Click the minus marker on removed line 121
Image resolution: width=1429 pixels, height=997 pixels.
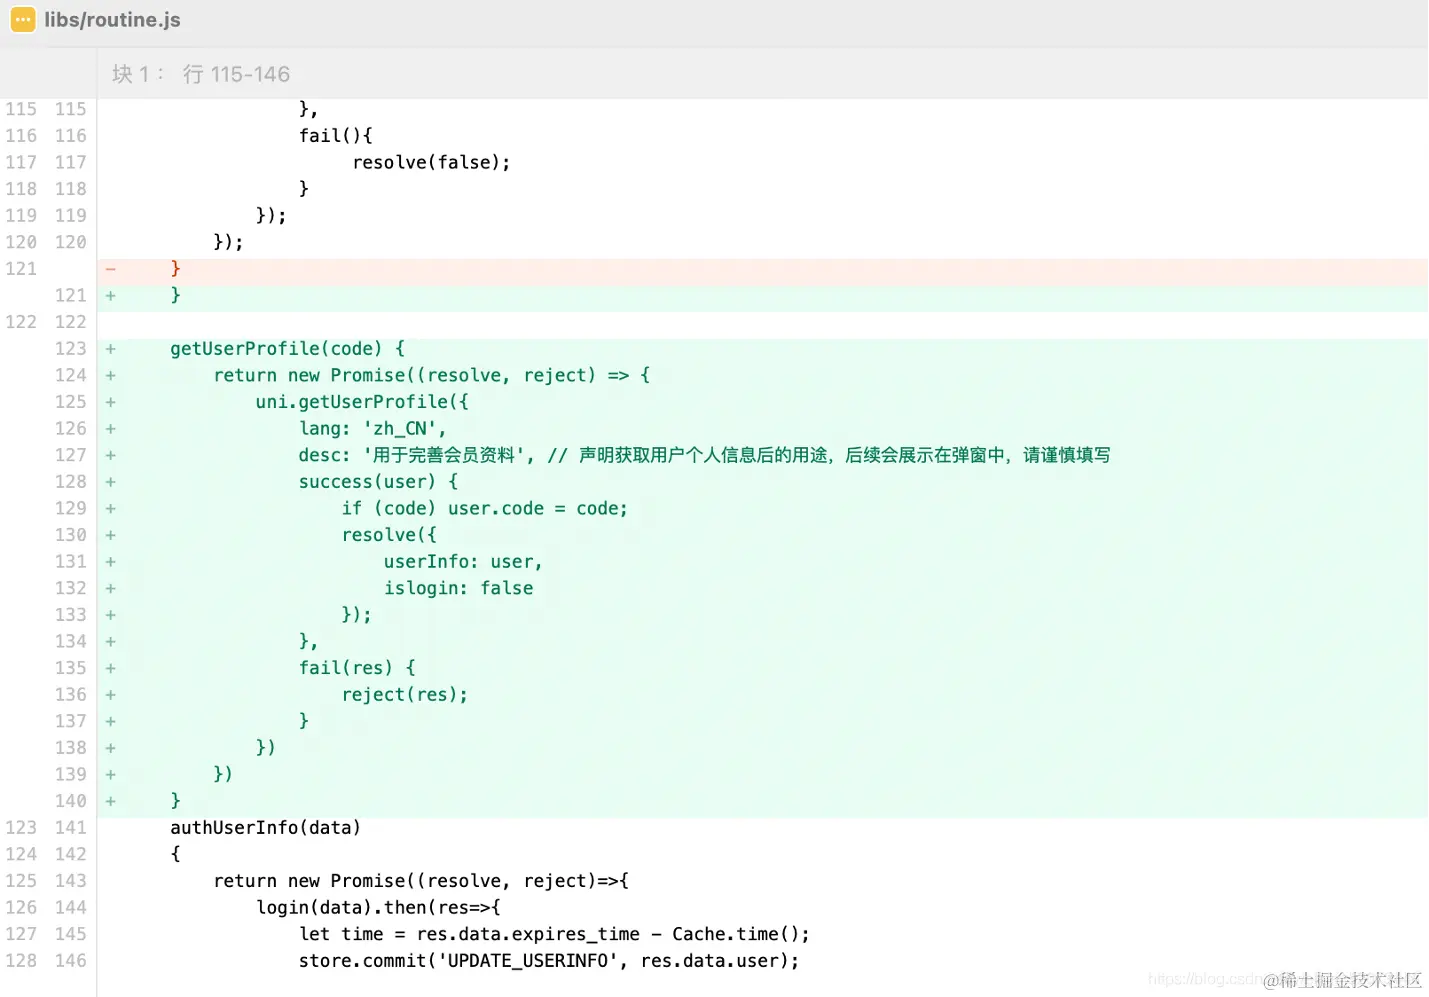pos(111,268)
